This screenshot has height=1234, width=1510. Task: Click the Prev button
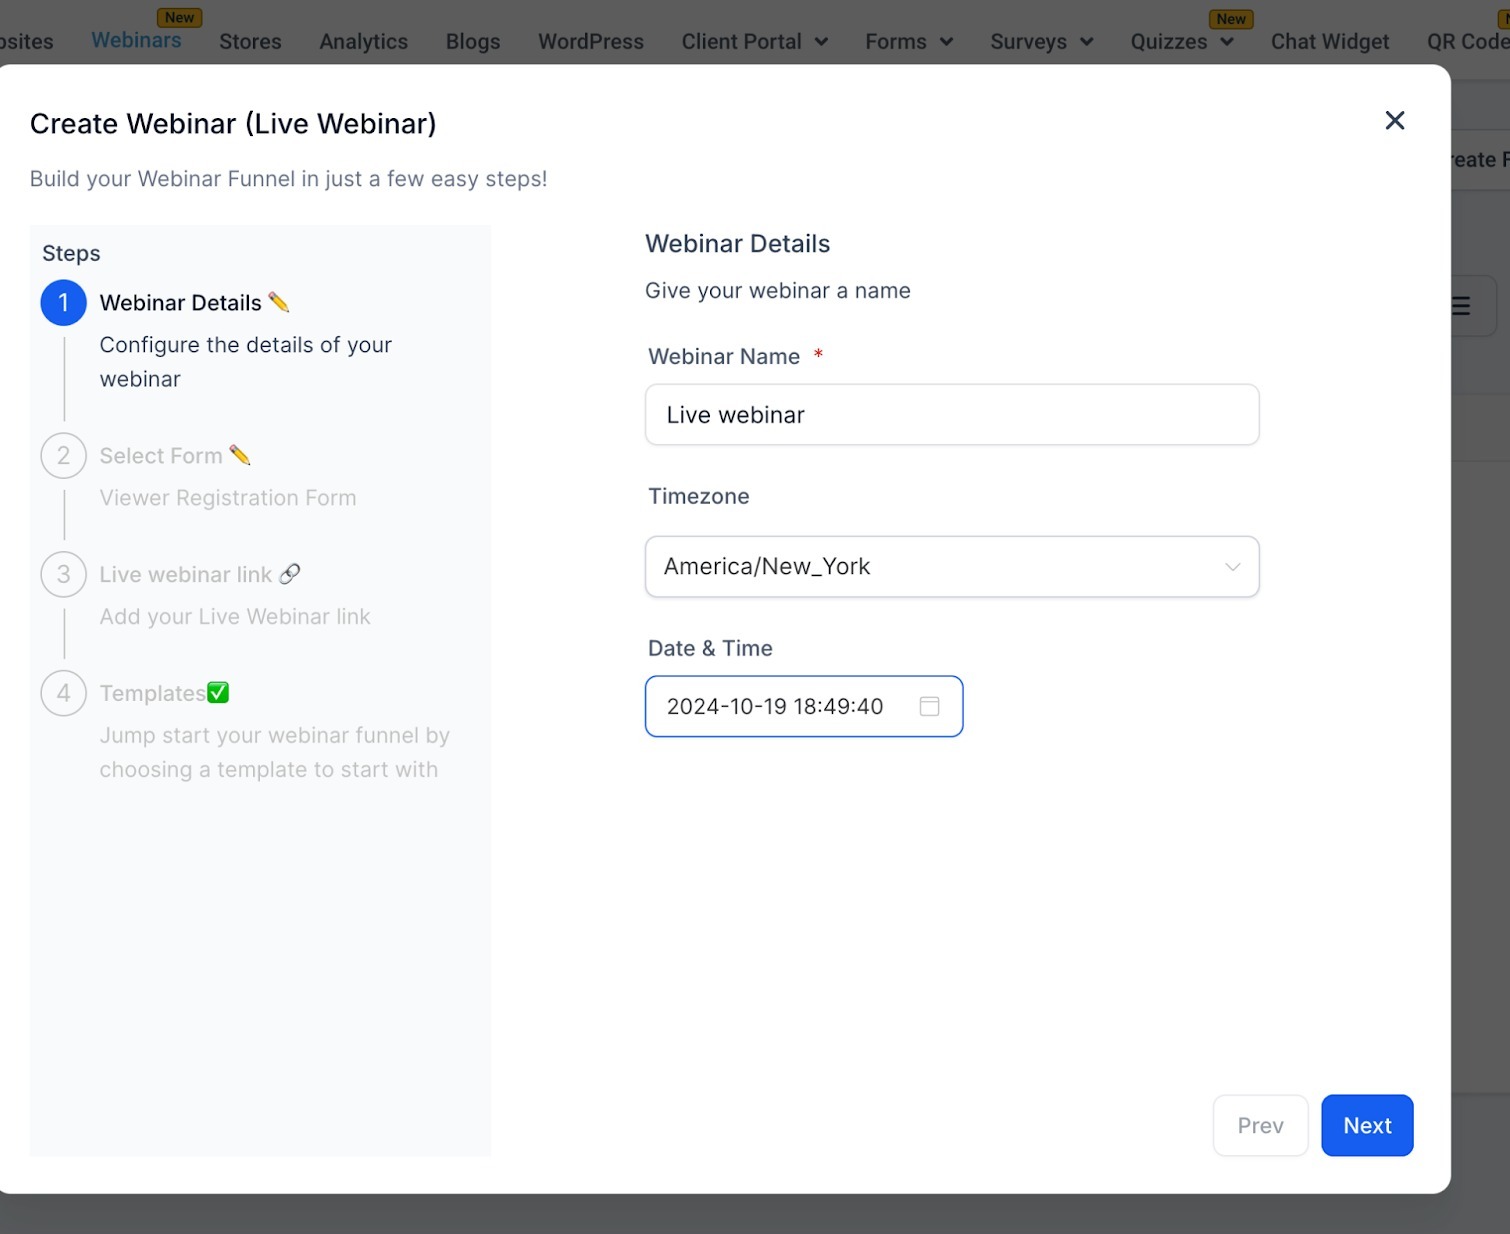[x=1261, y=1126]
